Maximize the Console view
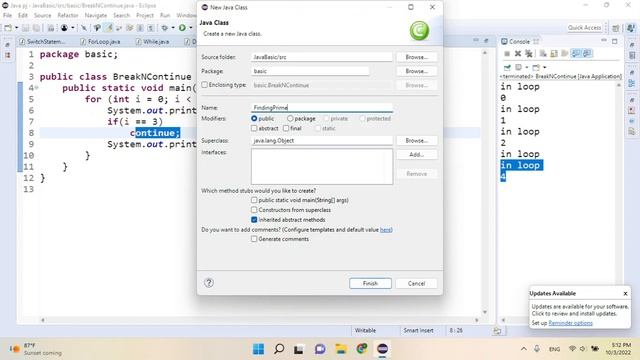 [614, 41]
